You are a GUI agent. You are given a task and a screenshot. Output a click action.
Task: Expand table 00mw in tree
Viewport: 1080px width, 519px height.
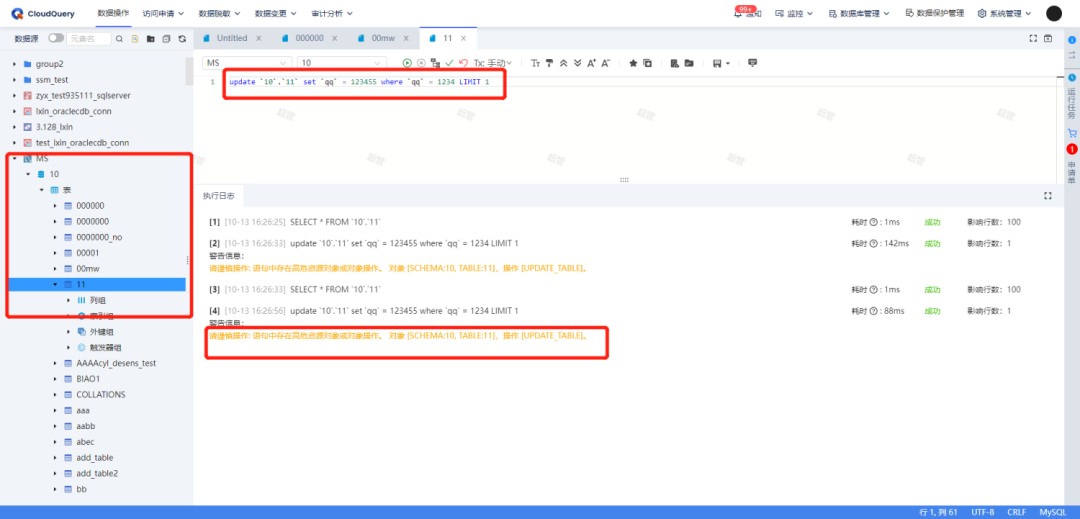(x=55, y=268)
